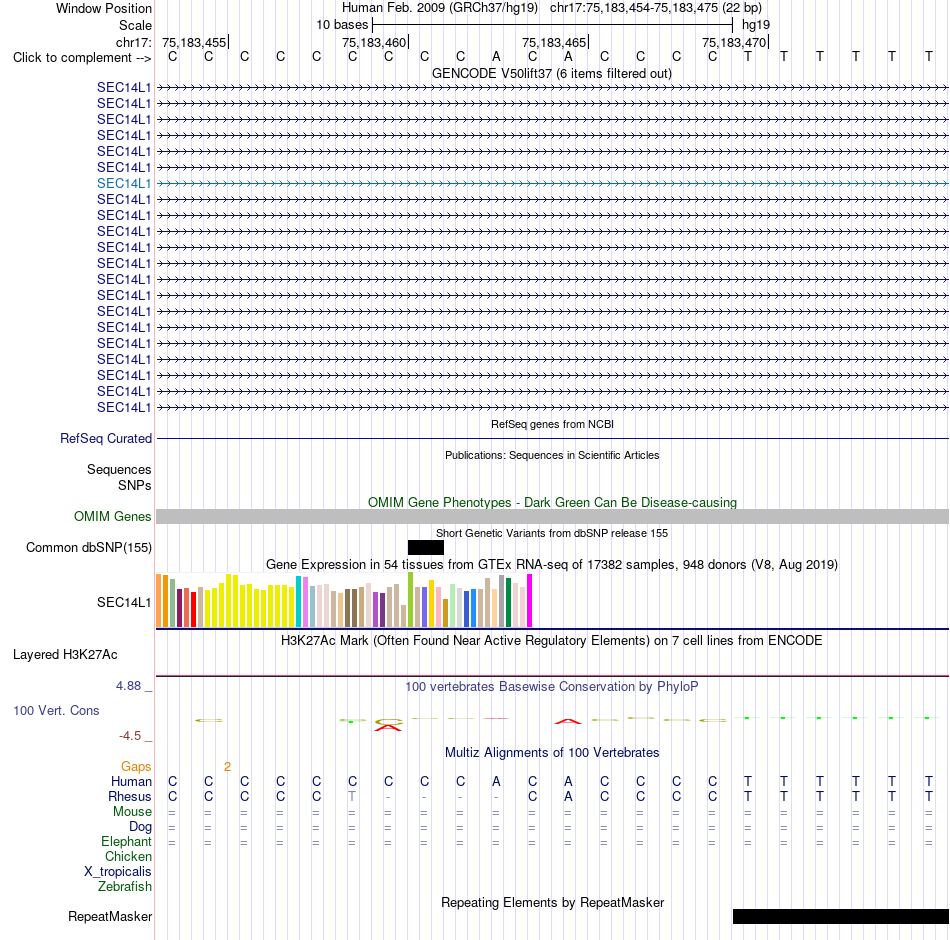Select the gray OMIM Genes item bar
The width and height of the screenshot is (950, 940).
552,516
